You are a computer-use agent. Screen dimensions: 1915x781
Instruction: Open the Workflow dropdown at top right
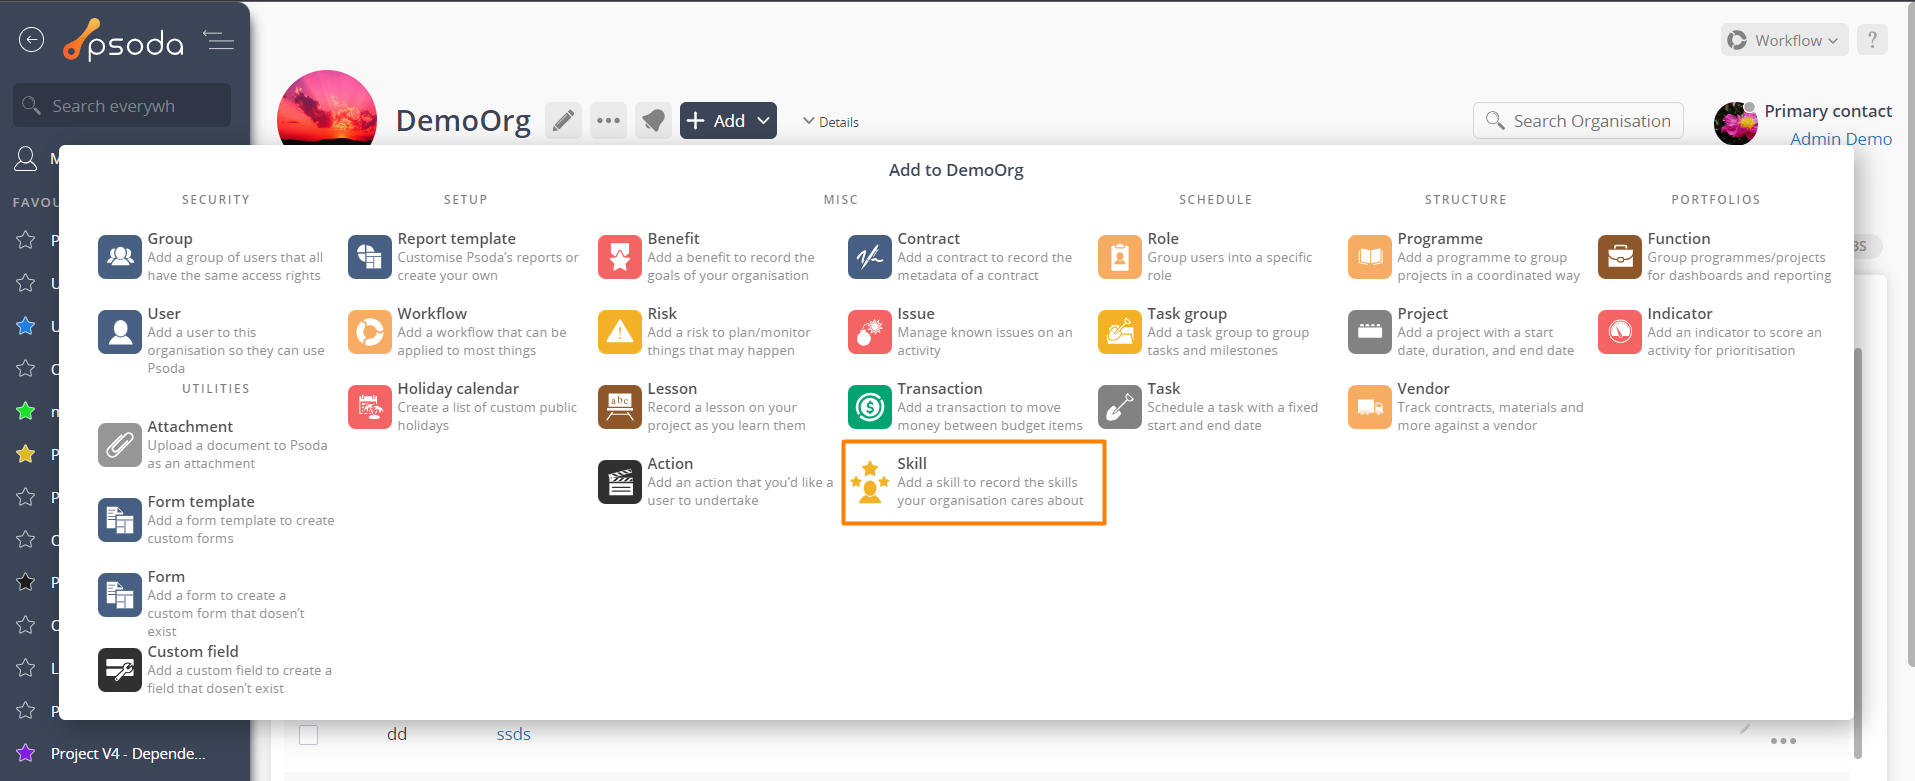[1785, 41]
